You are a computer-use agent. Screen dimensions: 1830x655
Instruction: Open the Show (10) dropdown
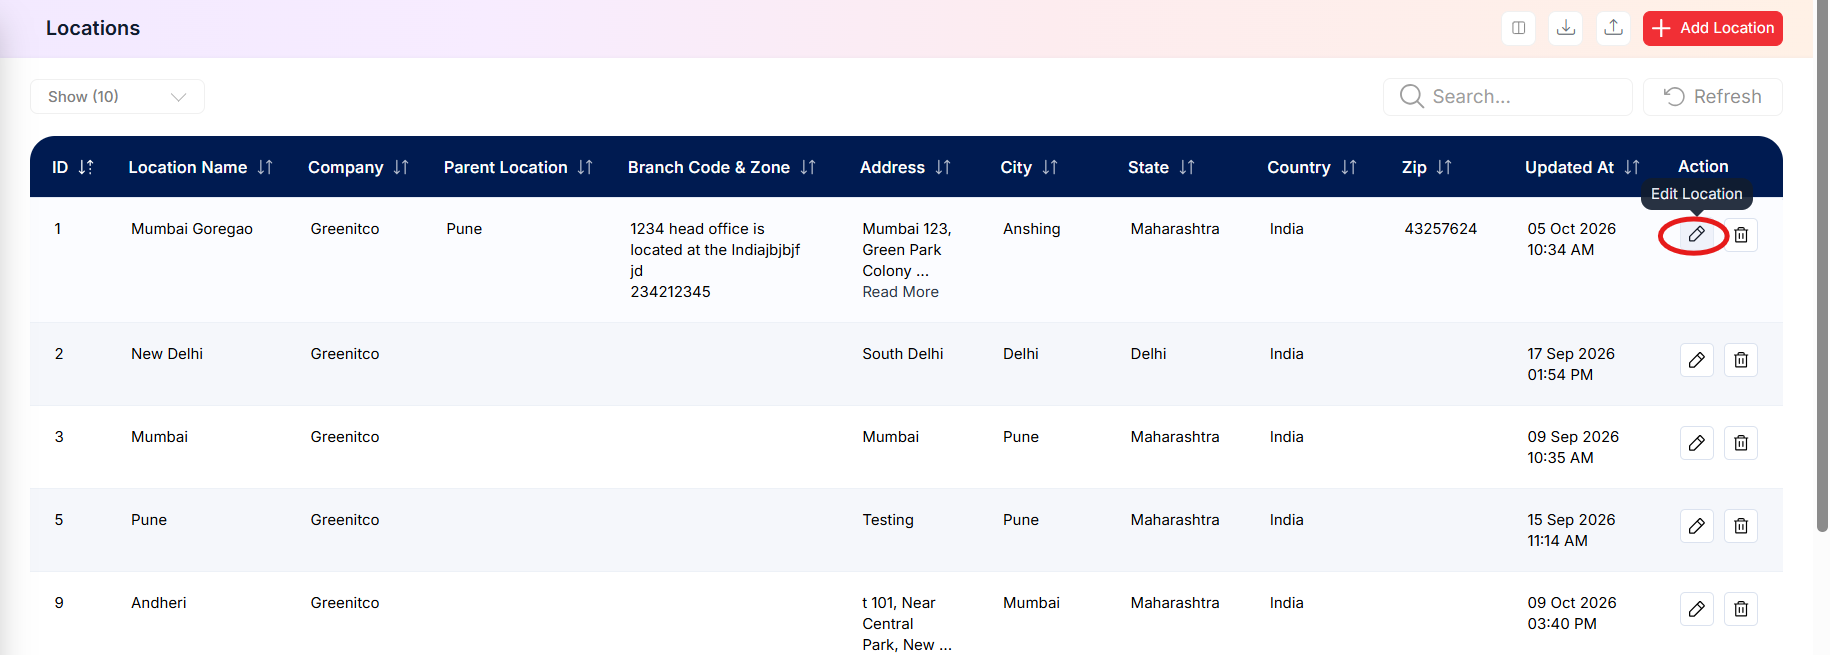tap(117, 97)
